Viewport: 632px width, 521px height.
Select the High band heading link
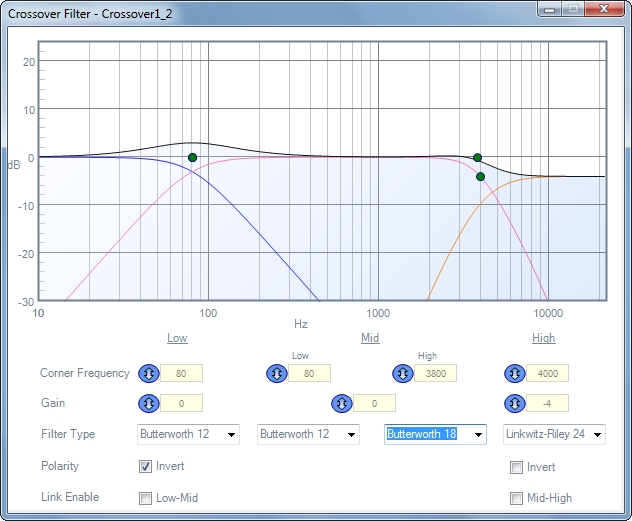tap(543, 338)
